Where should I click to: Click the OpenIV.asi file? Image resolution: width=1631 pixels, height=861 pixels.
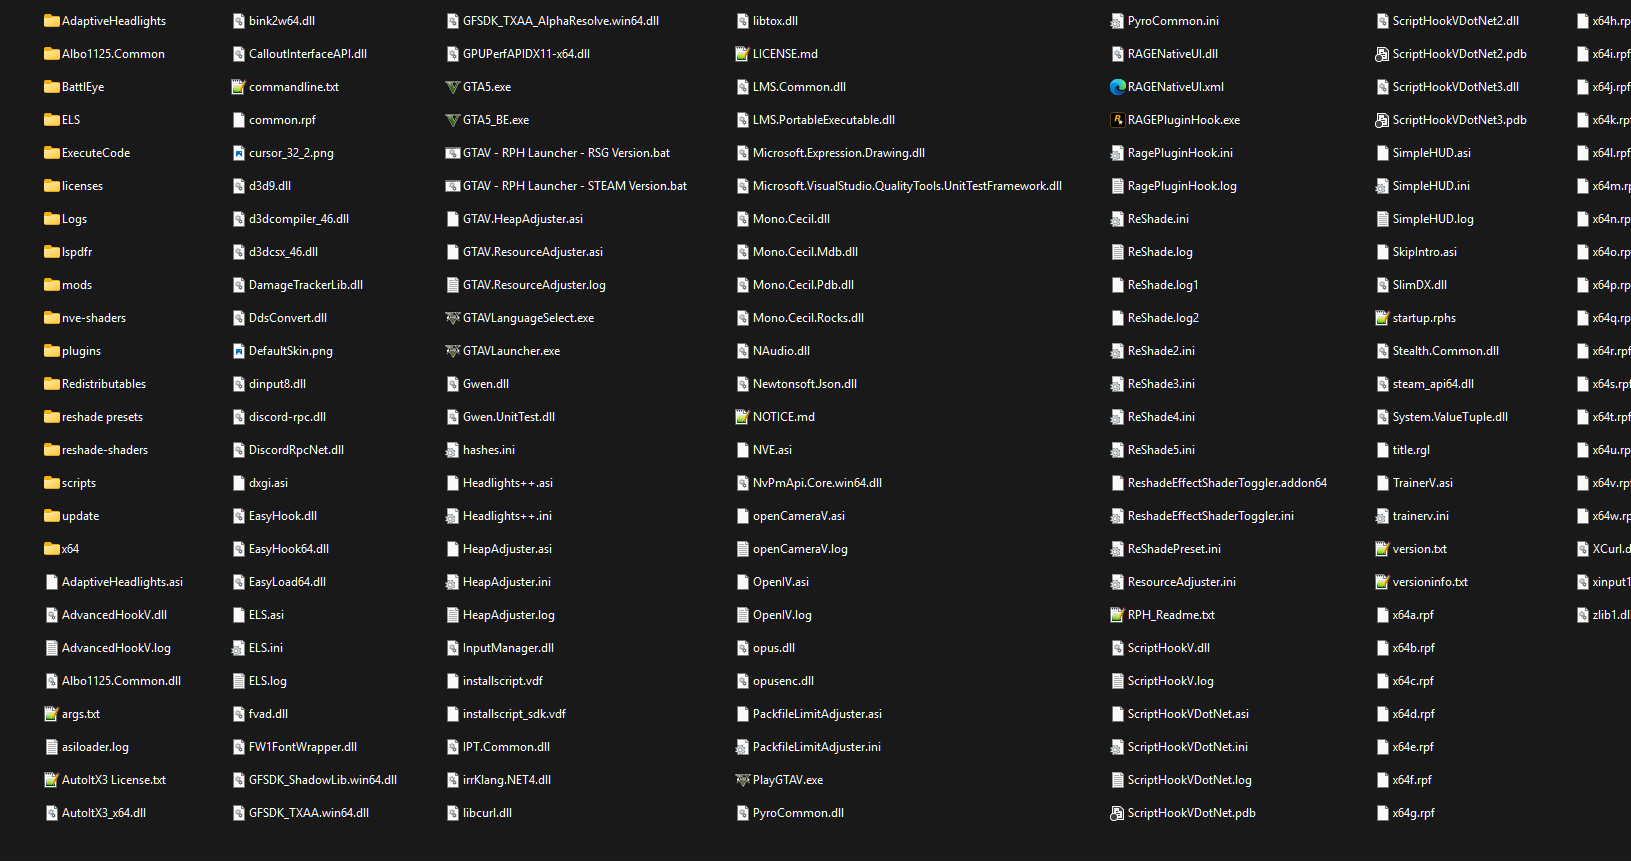(x=772, y=582)
